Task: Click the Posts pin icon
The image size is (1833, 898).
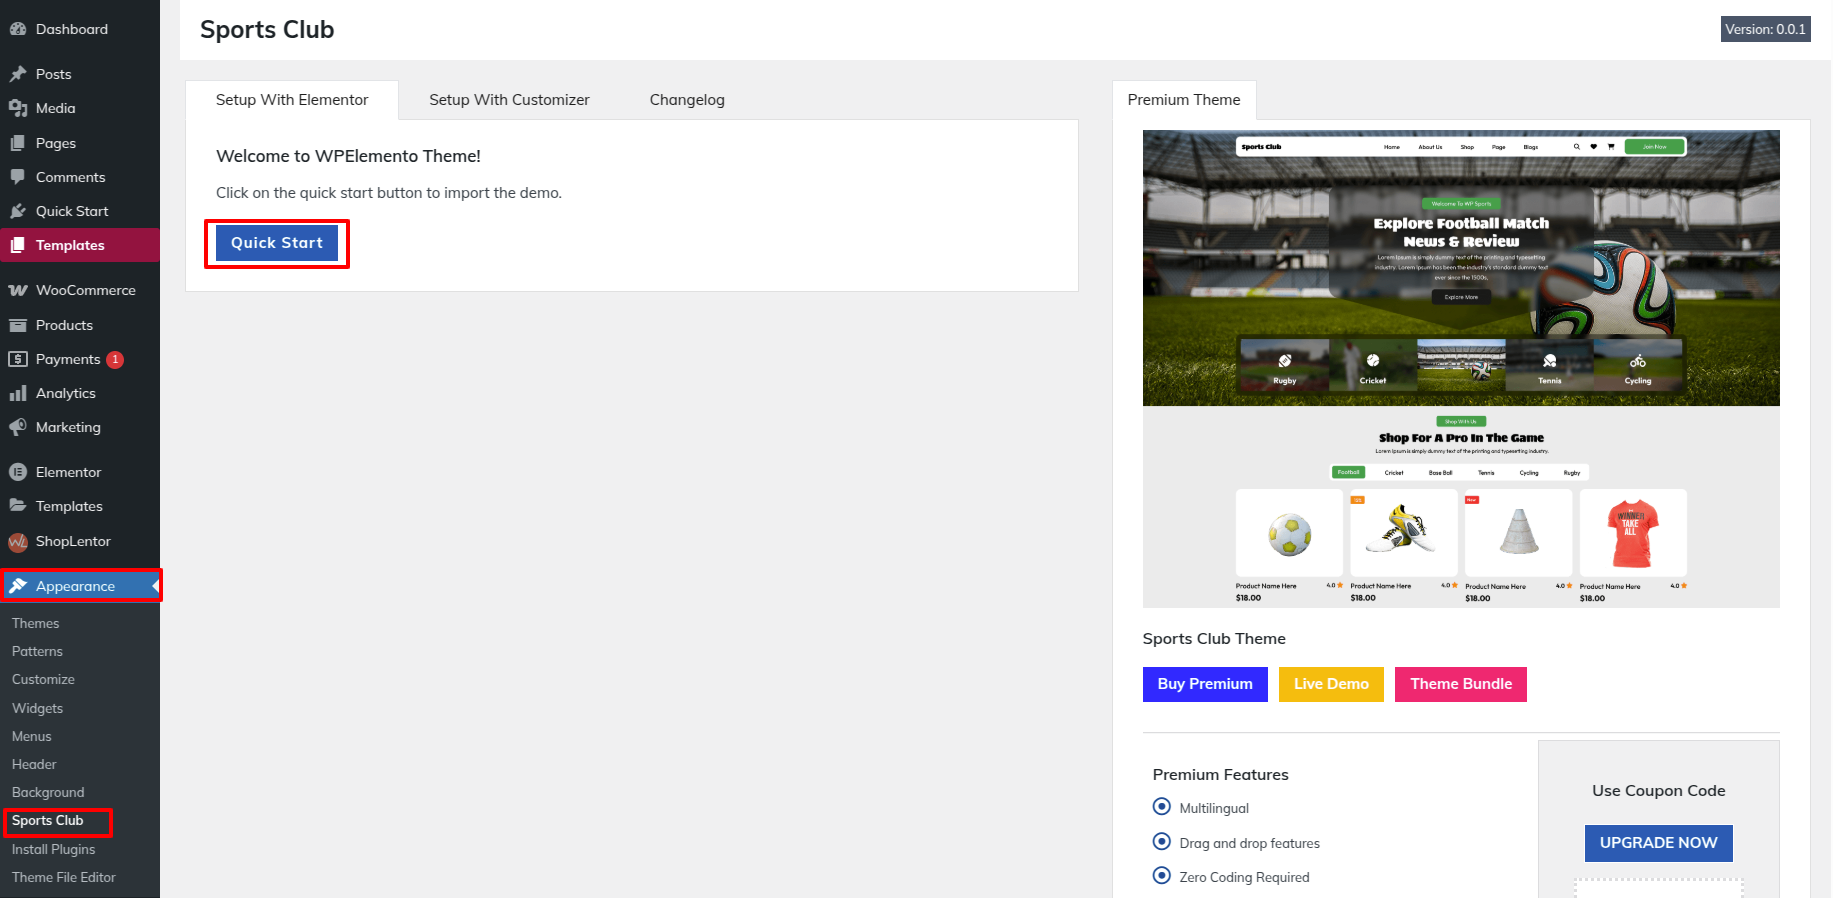Action: pos(18,74)
